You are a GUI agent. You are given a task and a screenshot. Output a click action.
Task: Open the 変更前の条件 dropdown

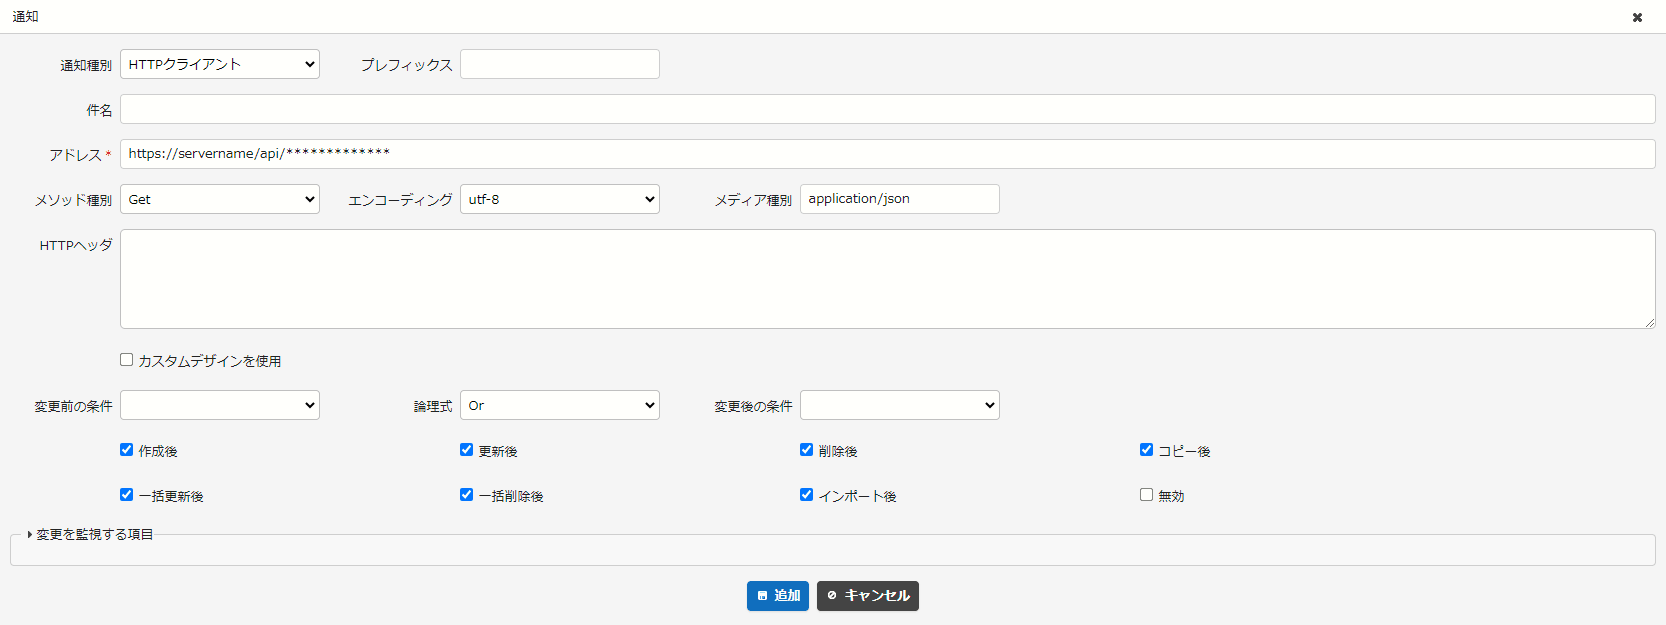tap(220, 405)
